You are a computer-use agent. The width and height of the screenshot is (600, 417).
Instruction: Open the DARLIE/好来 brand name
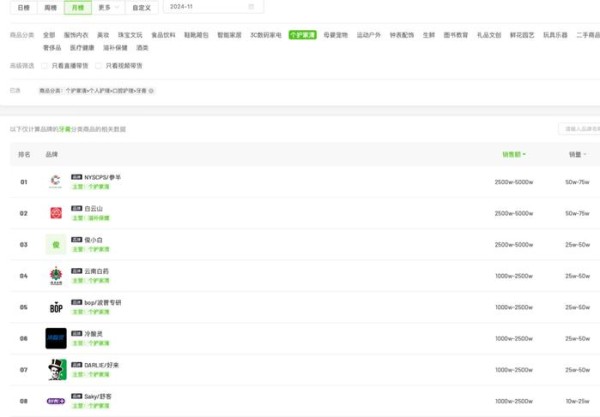101,365
